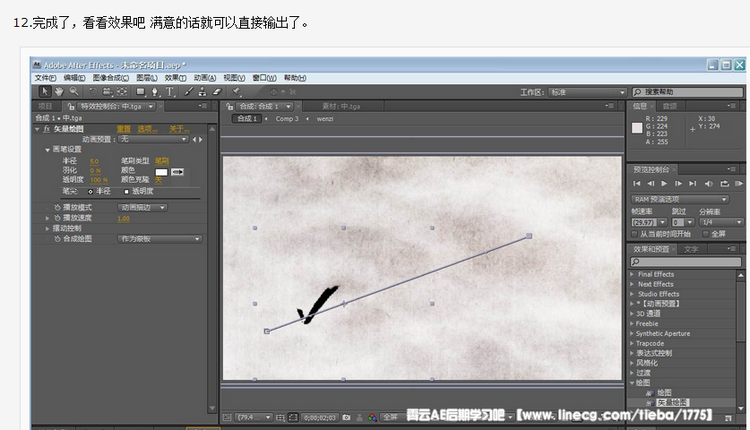Click the stopwatch for 播放速度
This screenshot has height=430, width=750.
point(57,218)
